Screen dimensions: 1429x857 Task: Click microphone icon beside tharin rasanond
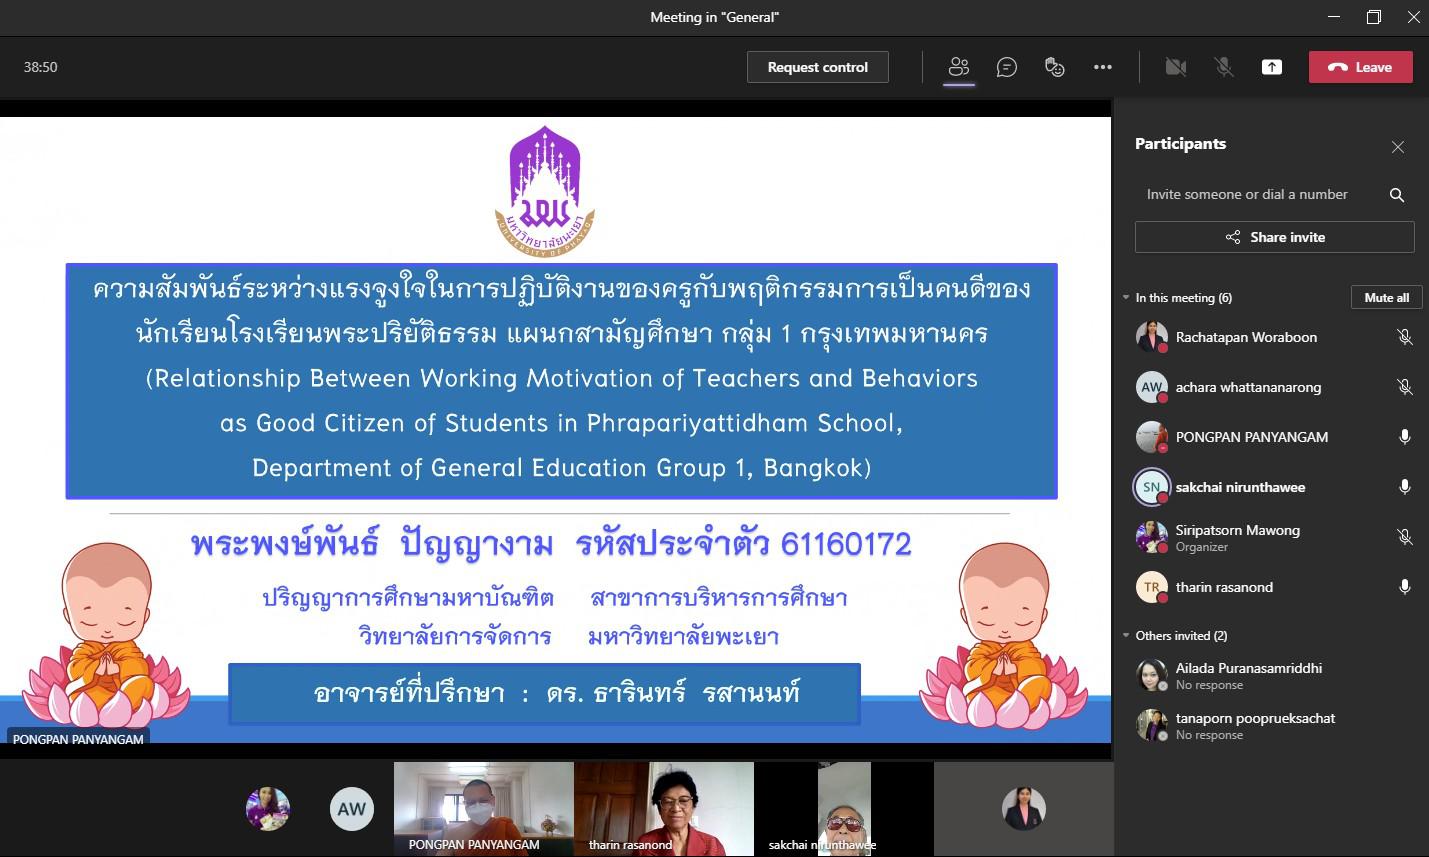pos(1404,587)
